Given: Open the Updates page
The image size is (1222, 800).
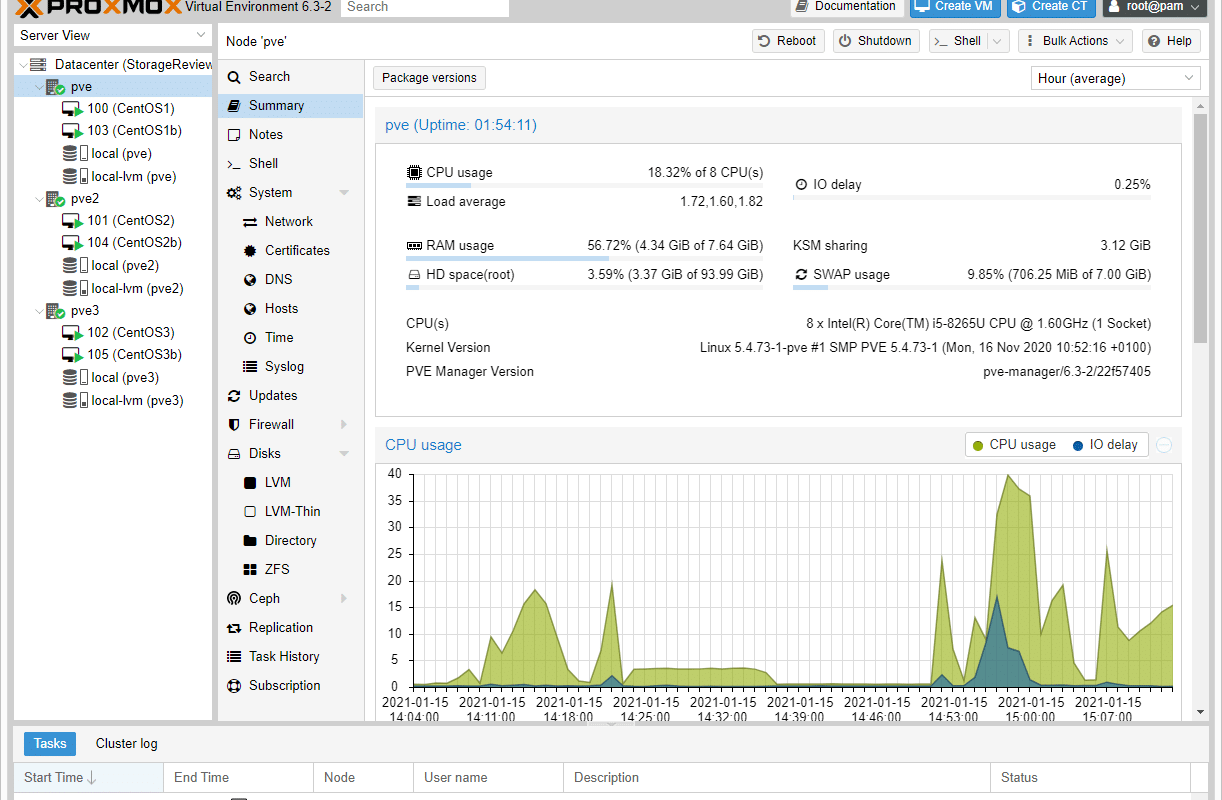Looking at the screenshot, I should click(x=291, y=396).
